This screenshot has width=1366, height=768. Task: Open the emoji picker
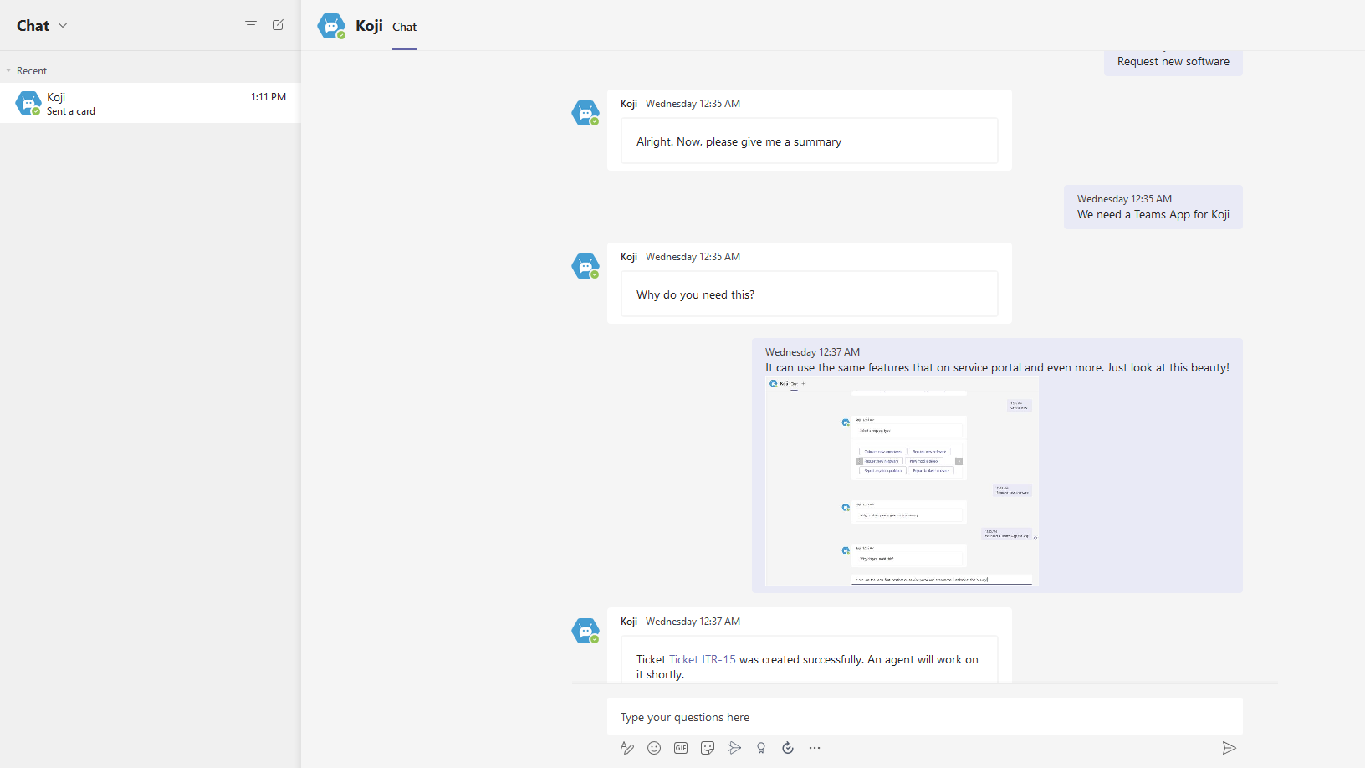pyautogui.click(x=654, y=748)
